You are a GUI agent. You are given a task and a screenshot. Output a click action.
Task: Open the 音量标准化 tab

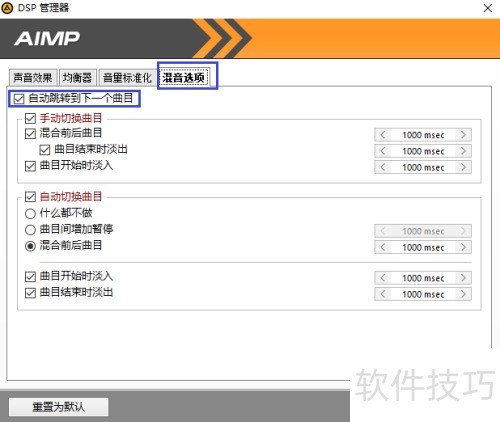click(127, 78)
